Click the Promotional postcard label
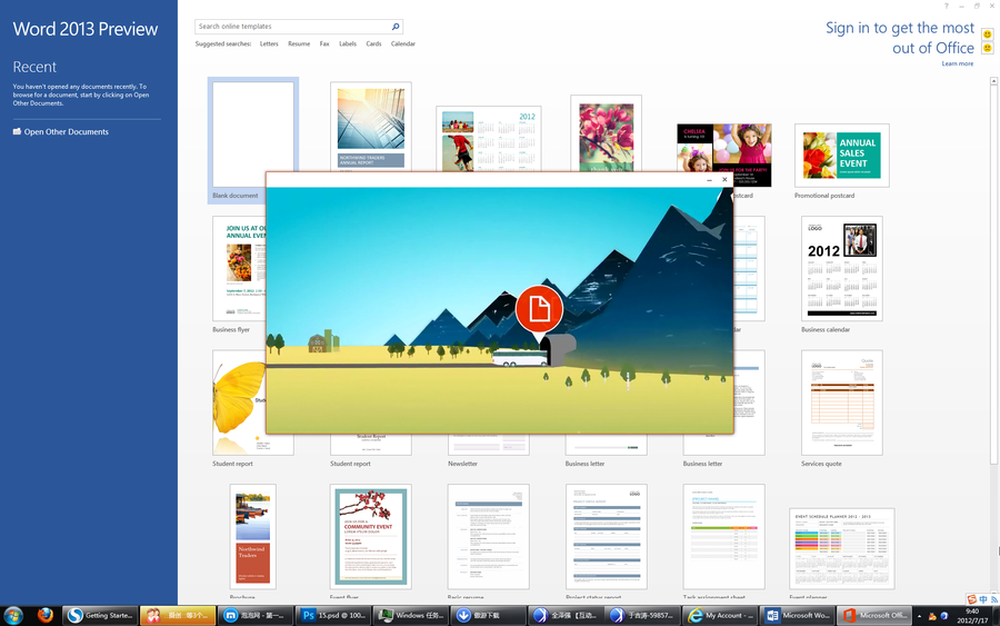1000x626 pixels. pyautogui.click(x=824, y=196)
